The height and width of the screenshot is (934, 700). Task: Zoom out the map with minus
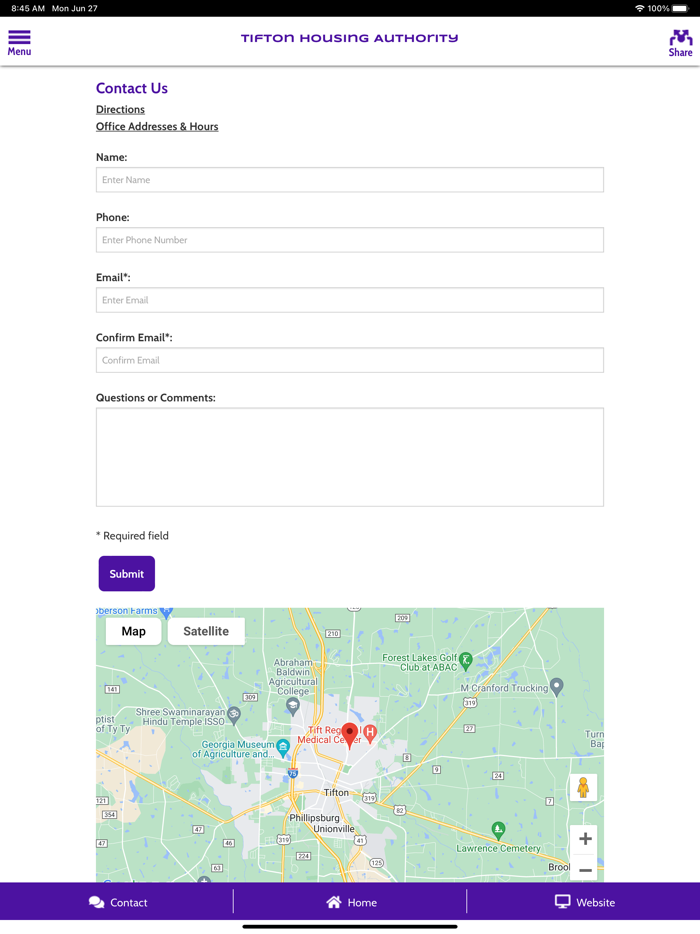point(585,870)
